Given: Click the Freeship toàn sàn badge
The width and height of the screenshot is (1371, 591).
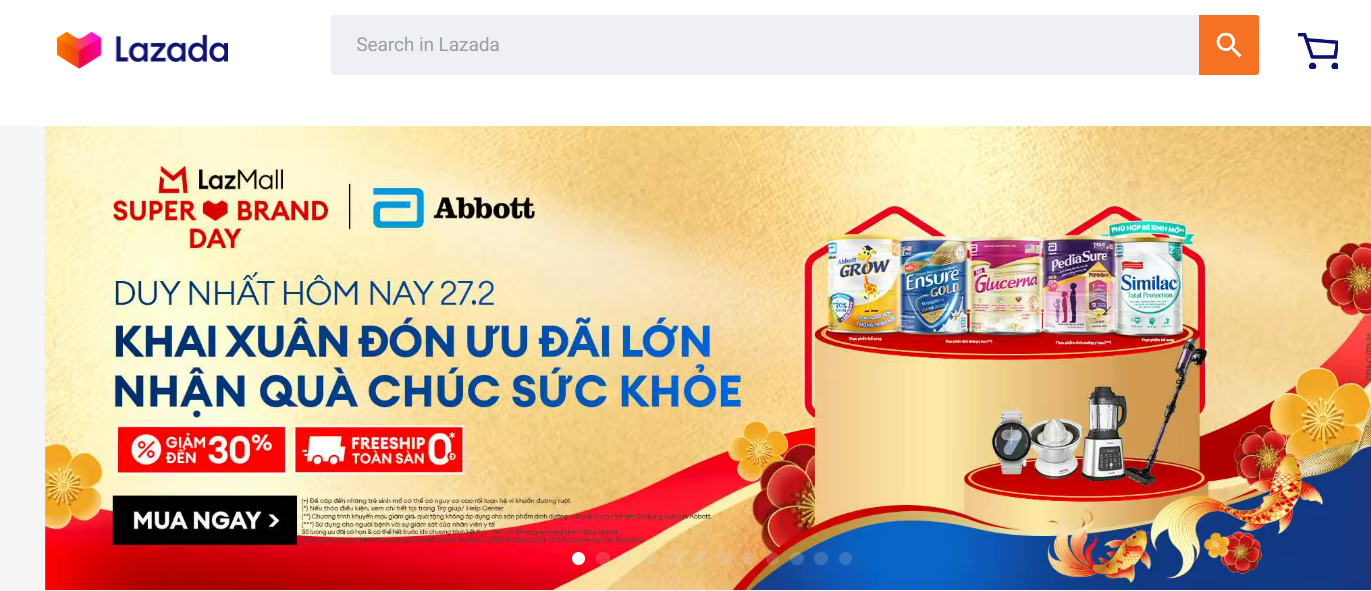Looking at the screenshot, I should pyautogui.click(x=379, y=450).
